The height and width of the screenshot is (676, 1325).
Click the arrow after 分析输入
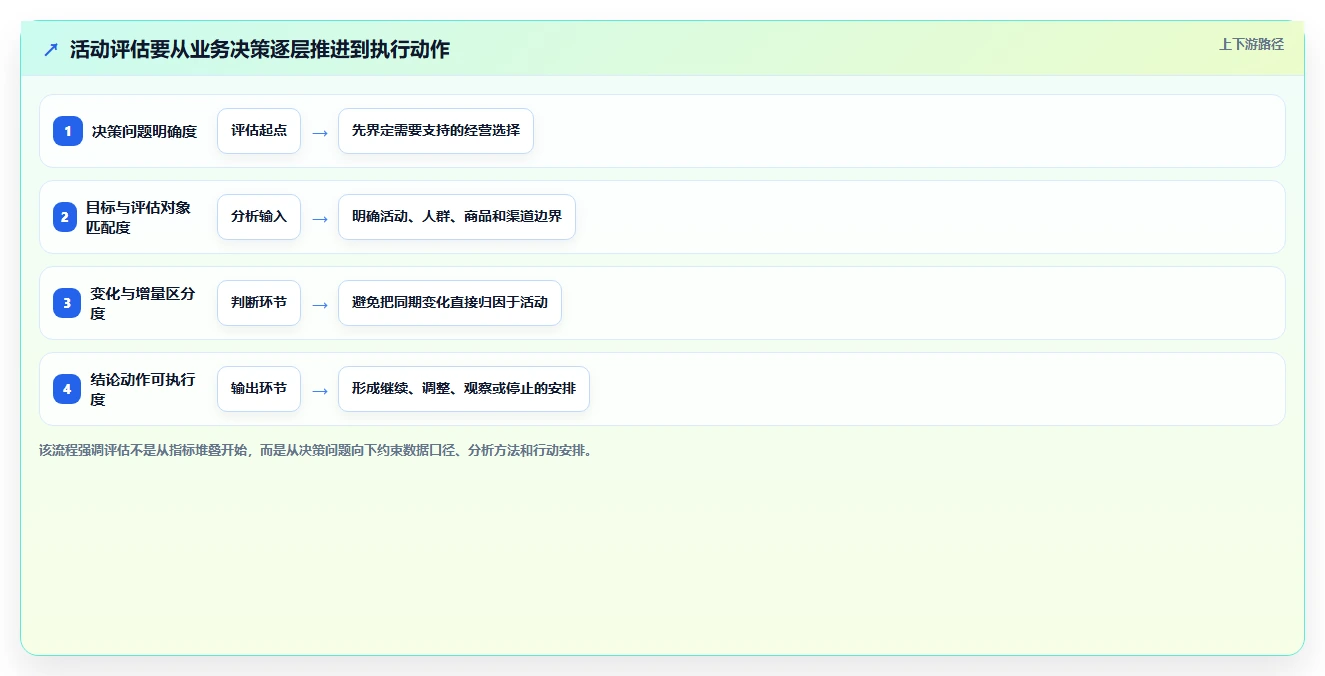point(319,218)
